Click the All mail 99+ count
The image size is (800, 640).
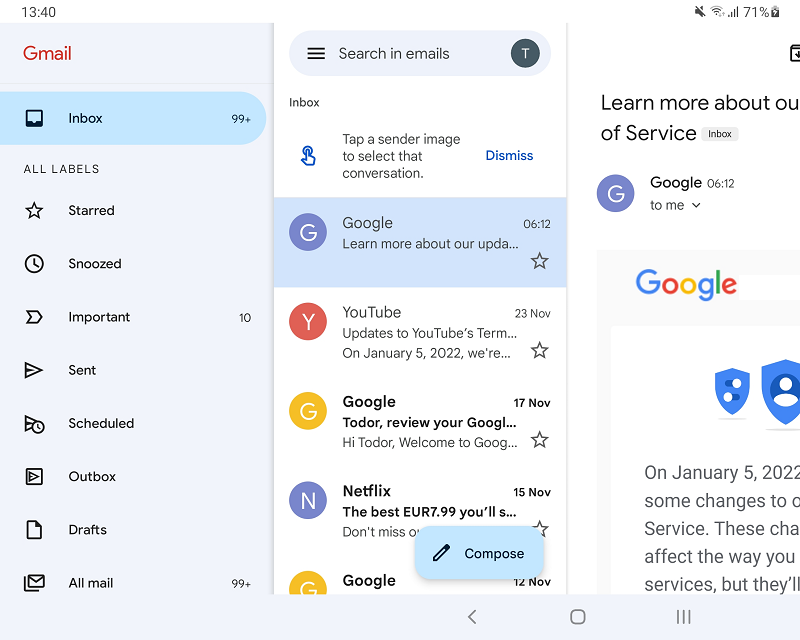pos(241,583)
